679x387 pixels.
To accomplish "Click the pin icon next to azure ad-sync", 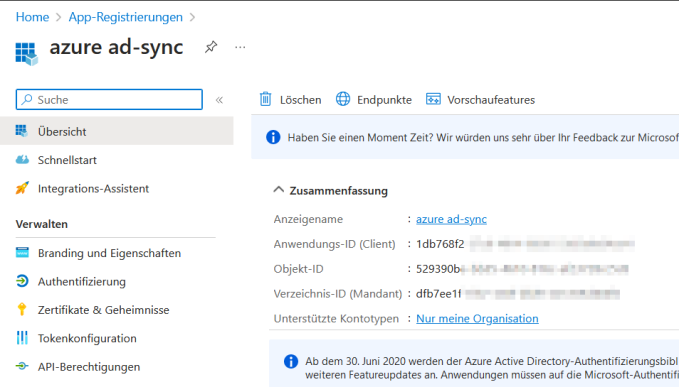I will (x=211, y=47).
